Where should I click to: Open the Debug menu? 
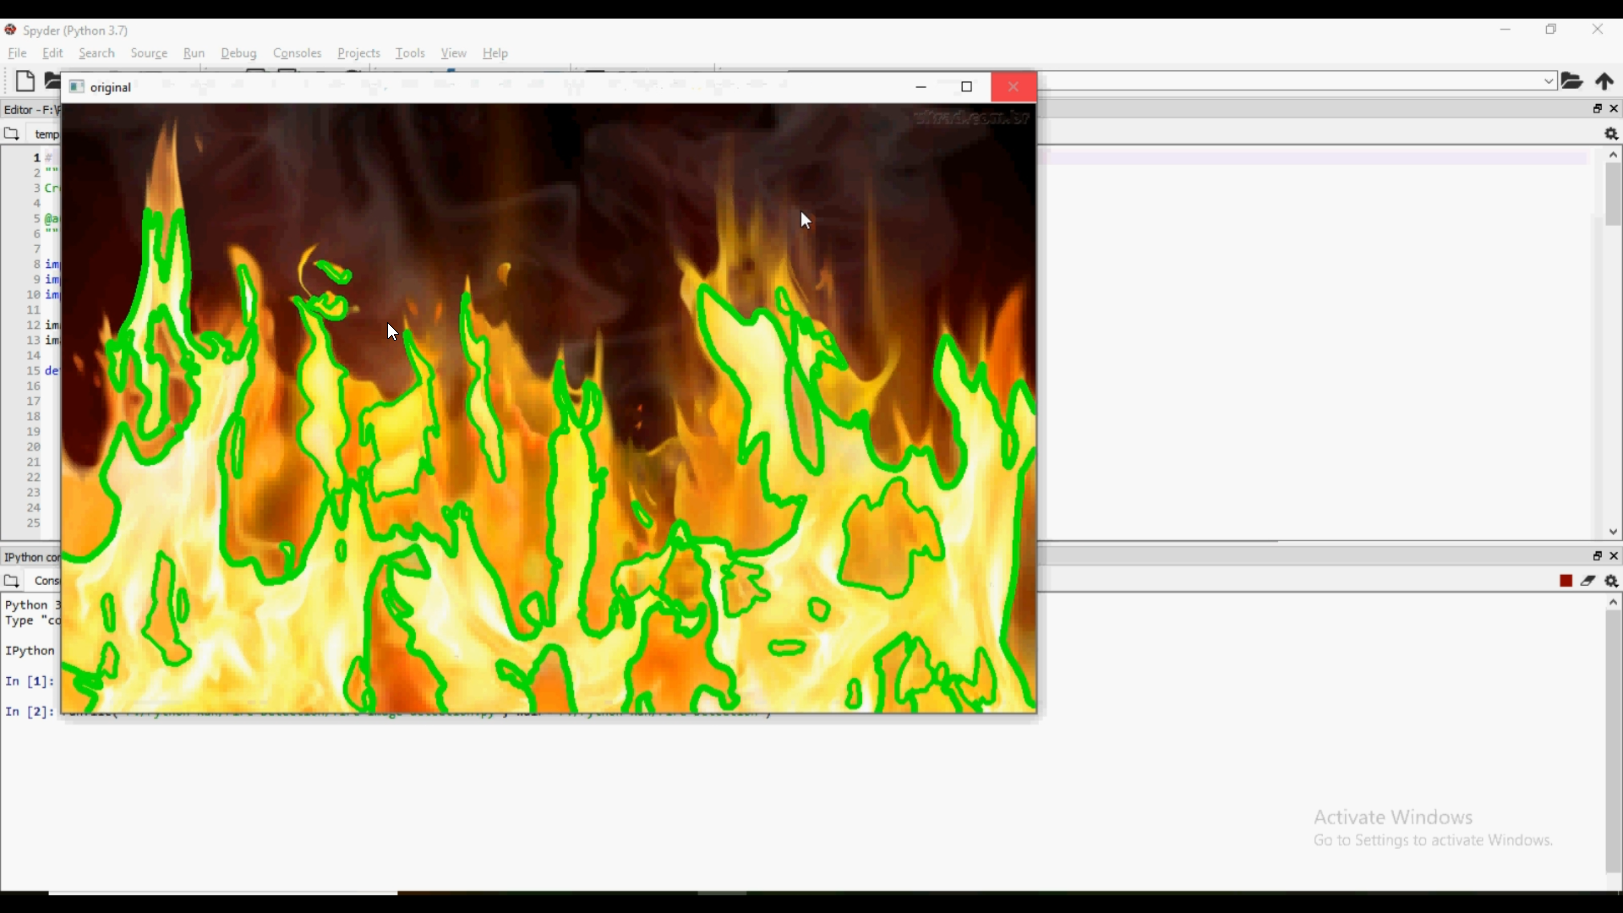(x=238, y=53)
